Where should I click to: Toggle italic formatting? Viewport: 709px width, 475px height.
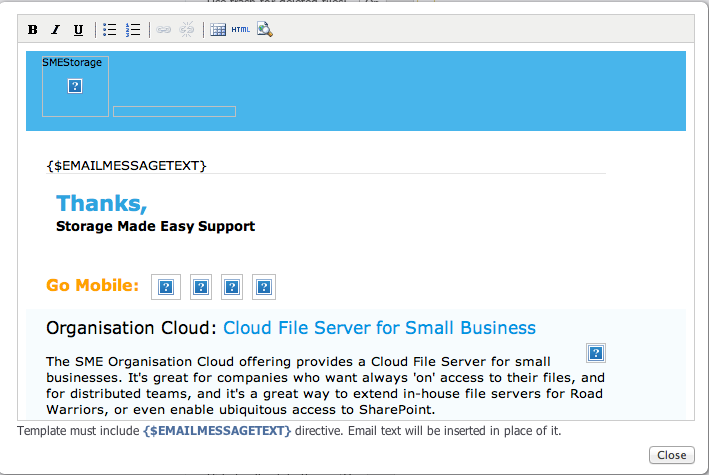coord(55,30)
